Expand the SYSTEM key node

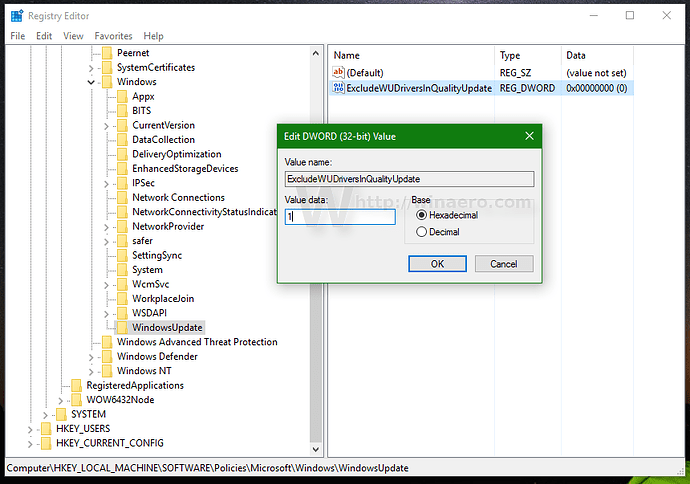pos(45,414)
